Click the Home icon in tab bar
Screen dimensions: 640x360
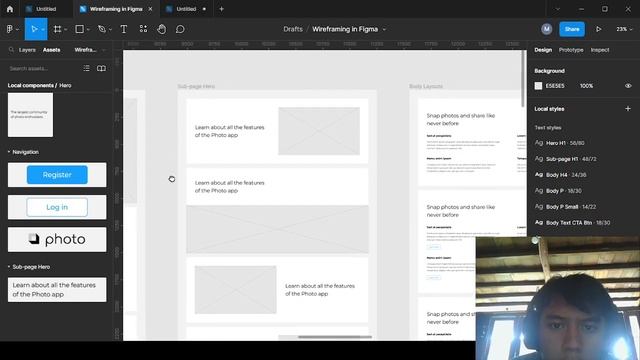point(10,9)
